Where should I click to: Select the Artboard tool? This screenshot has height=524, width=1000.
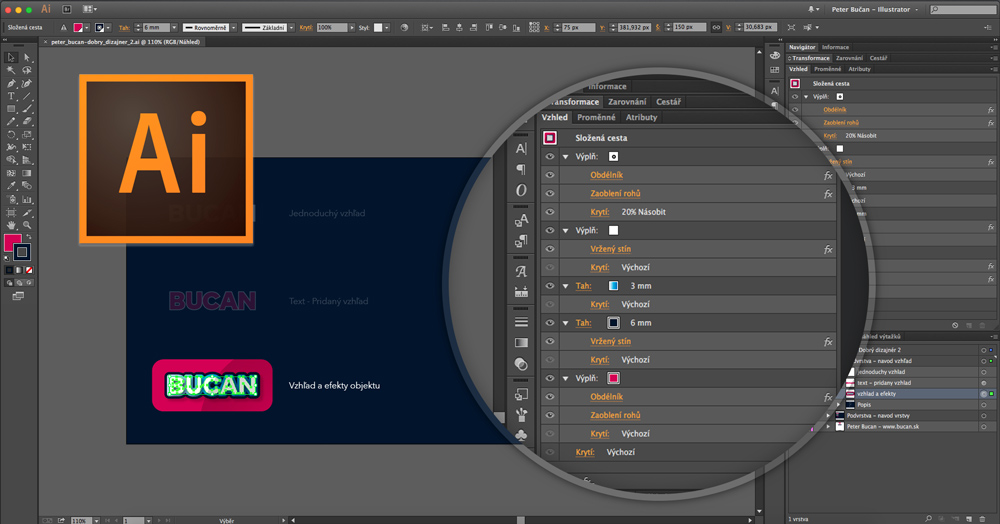(x=11, y=212)
